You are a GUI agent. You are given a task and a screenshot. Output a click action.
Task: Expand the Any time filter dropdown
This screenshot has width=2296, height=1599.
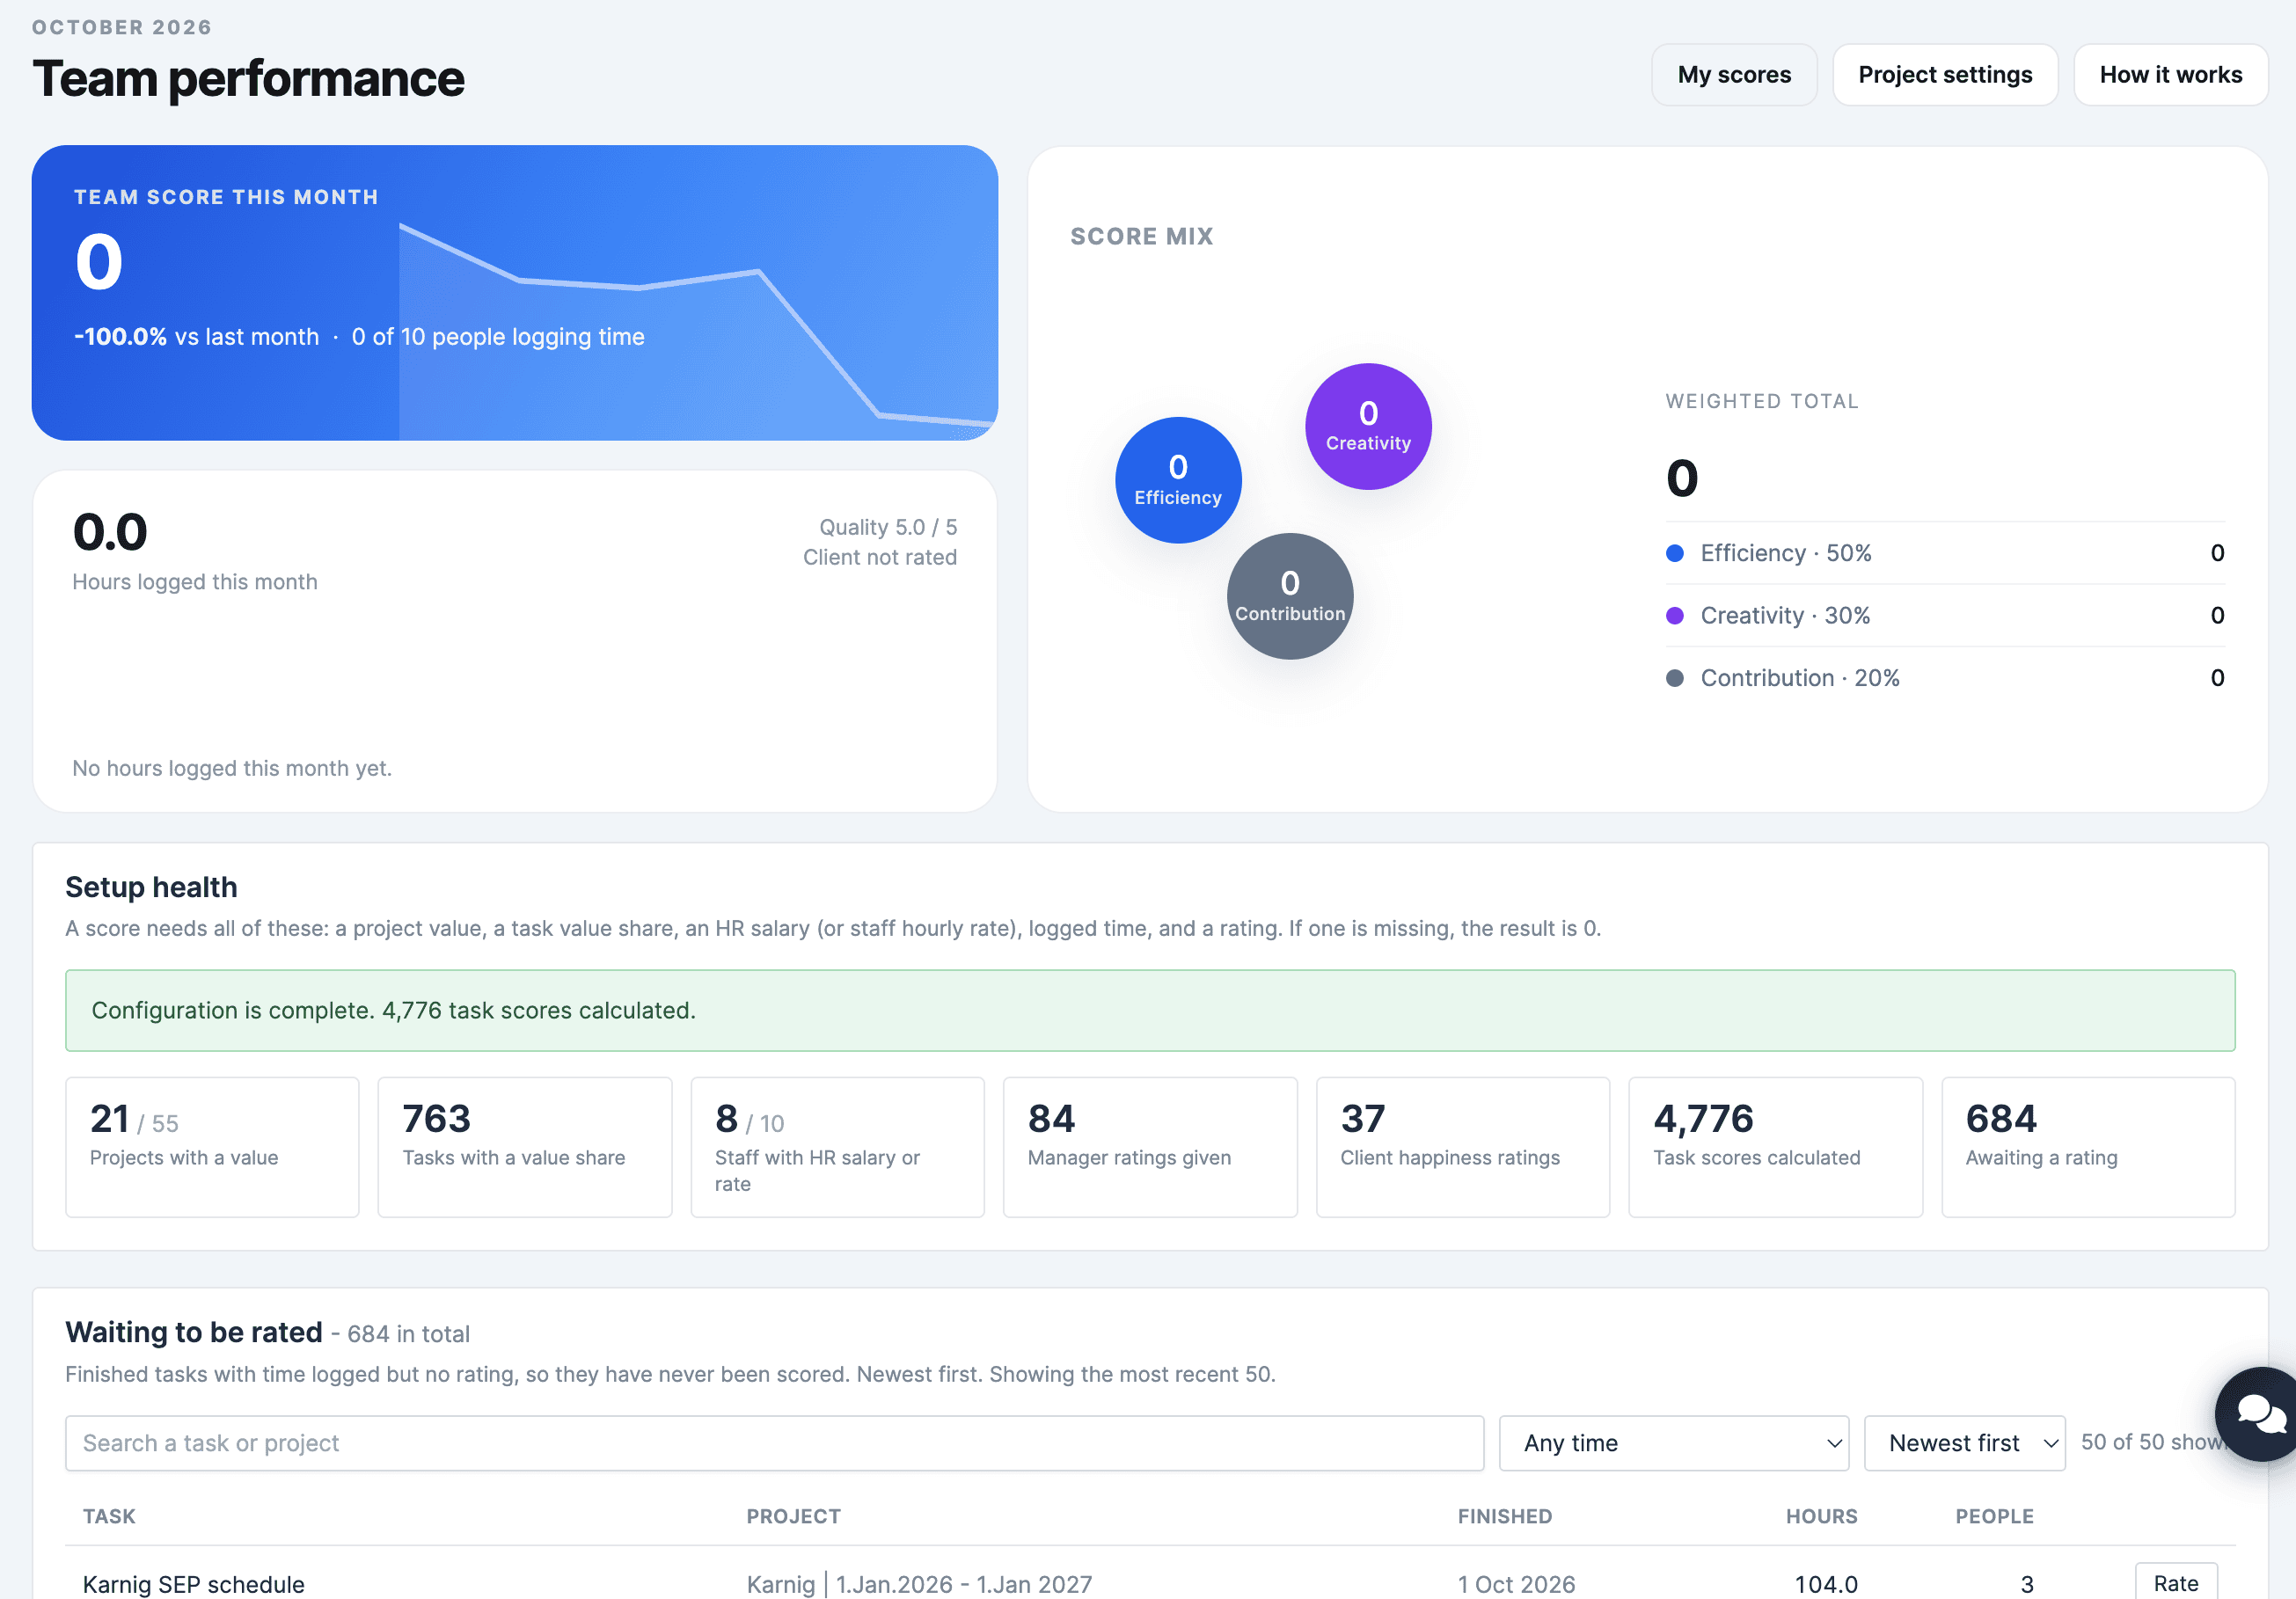[x=1673, y=1442]
